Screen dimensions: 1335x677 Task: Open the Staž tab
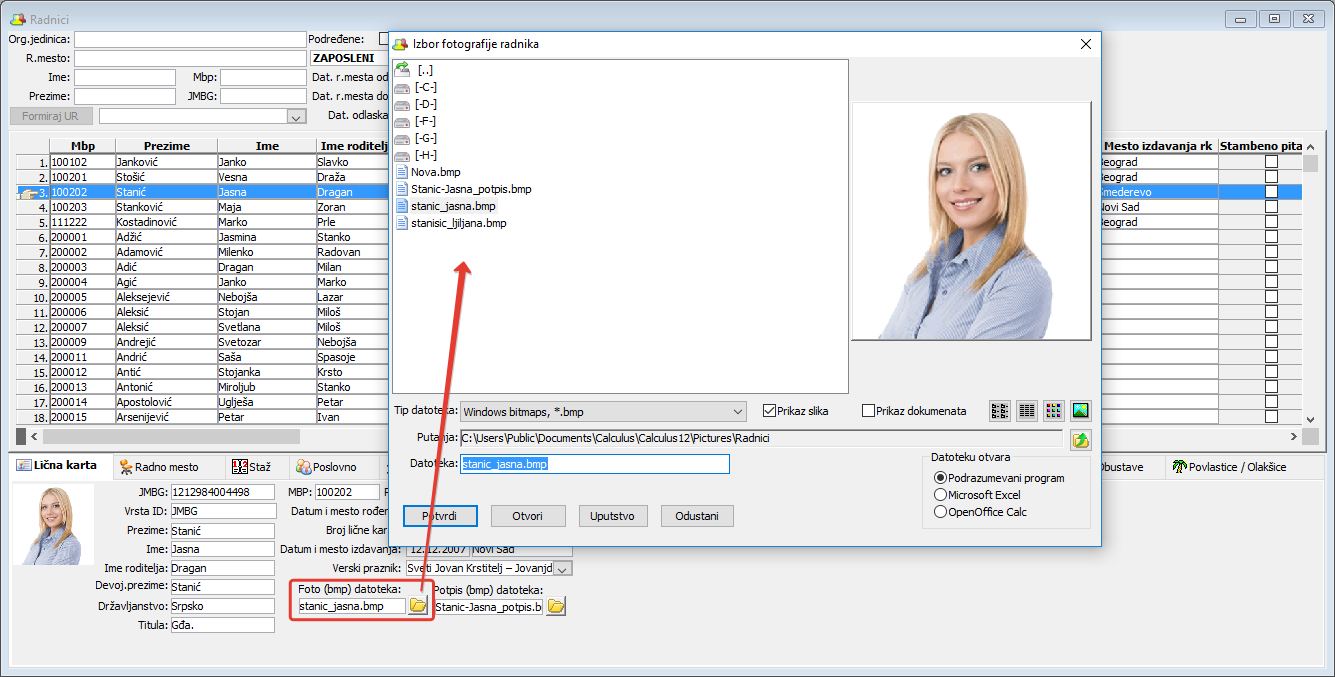coord(252,467)
